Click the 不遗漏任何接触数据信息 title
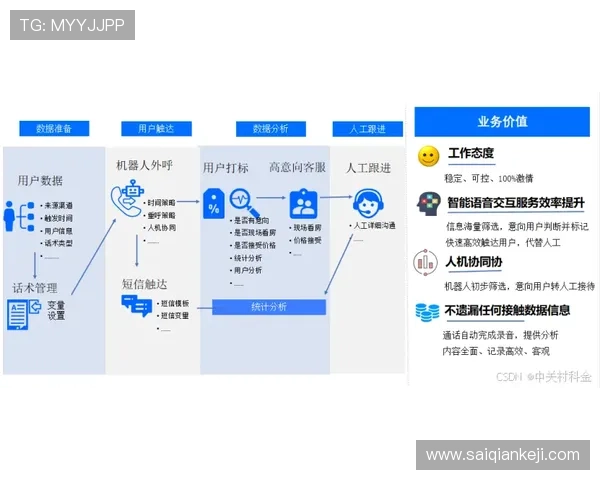Screen dimensions: 600x480 coord(507,310)
